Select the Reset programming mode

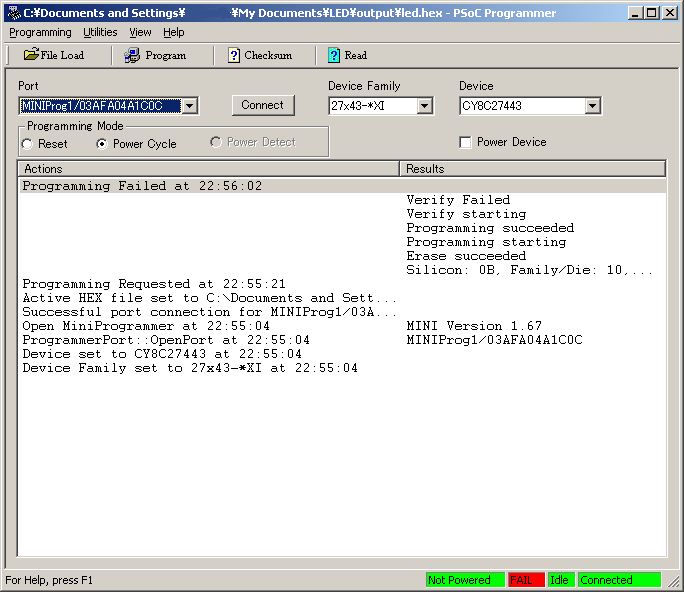27,144
